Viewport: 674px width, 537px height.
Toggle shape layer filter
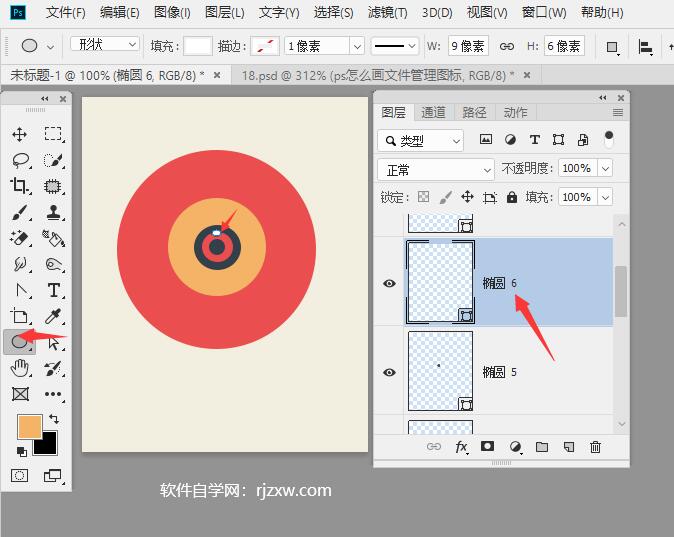click(558, 139)
